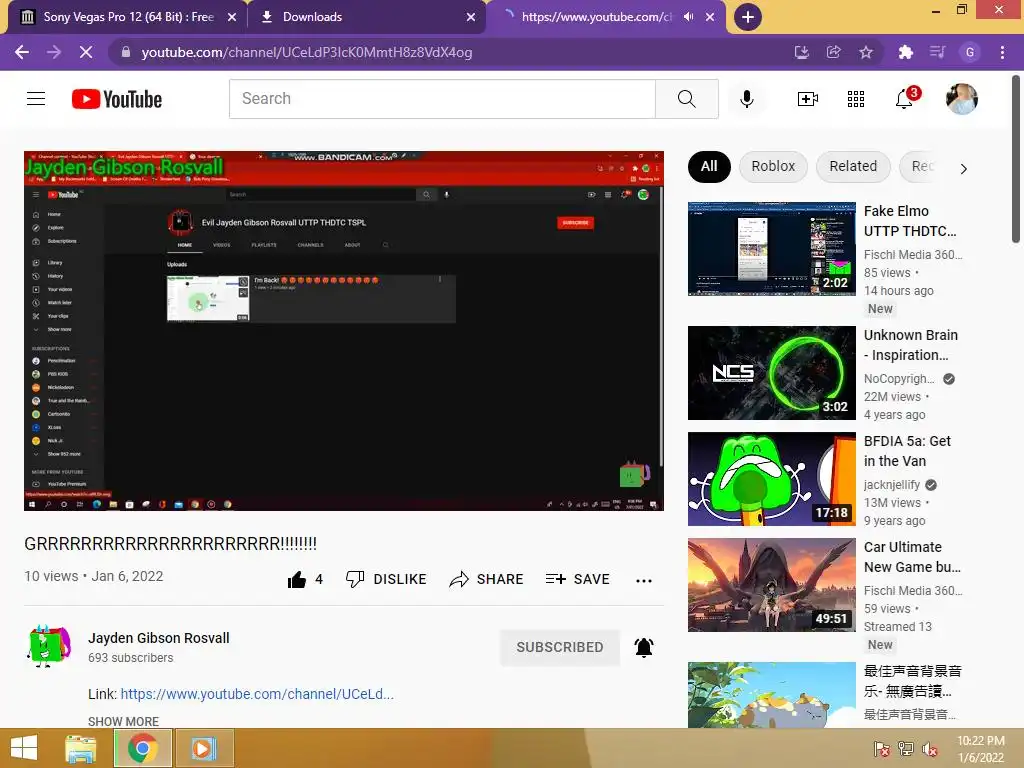Open media controls icon in Chrome toolbar
Image resolution: width=1024 pixels, height=768 pixels.
[x=938, y=52]
